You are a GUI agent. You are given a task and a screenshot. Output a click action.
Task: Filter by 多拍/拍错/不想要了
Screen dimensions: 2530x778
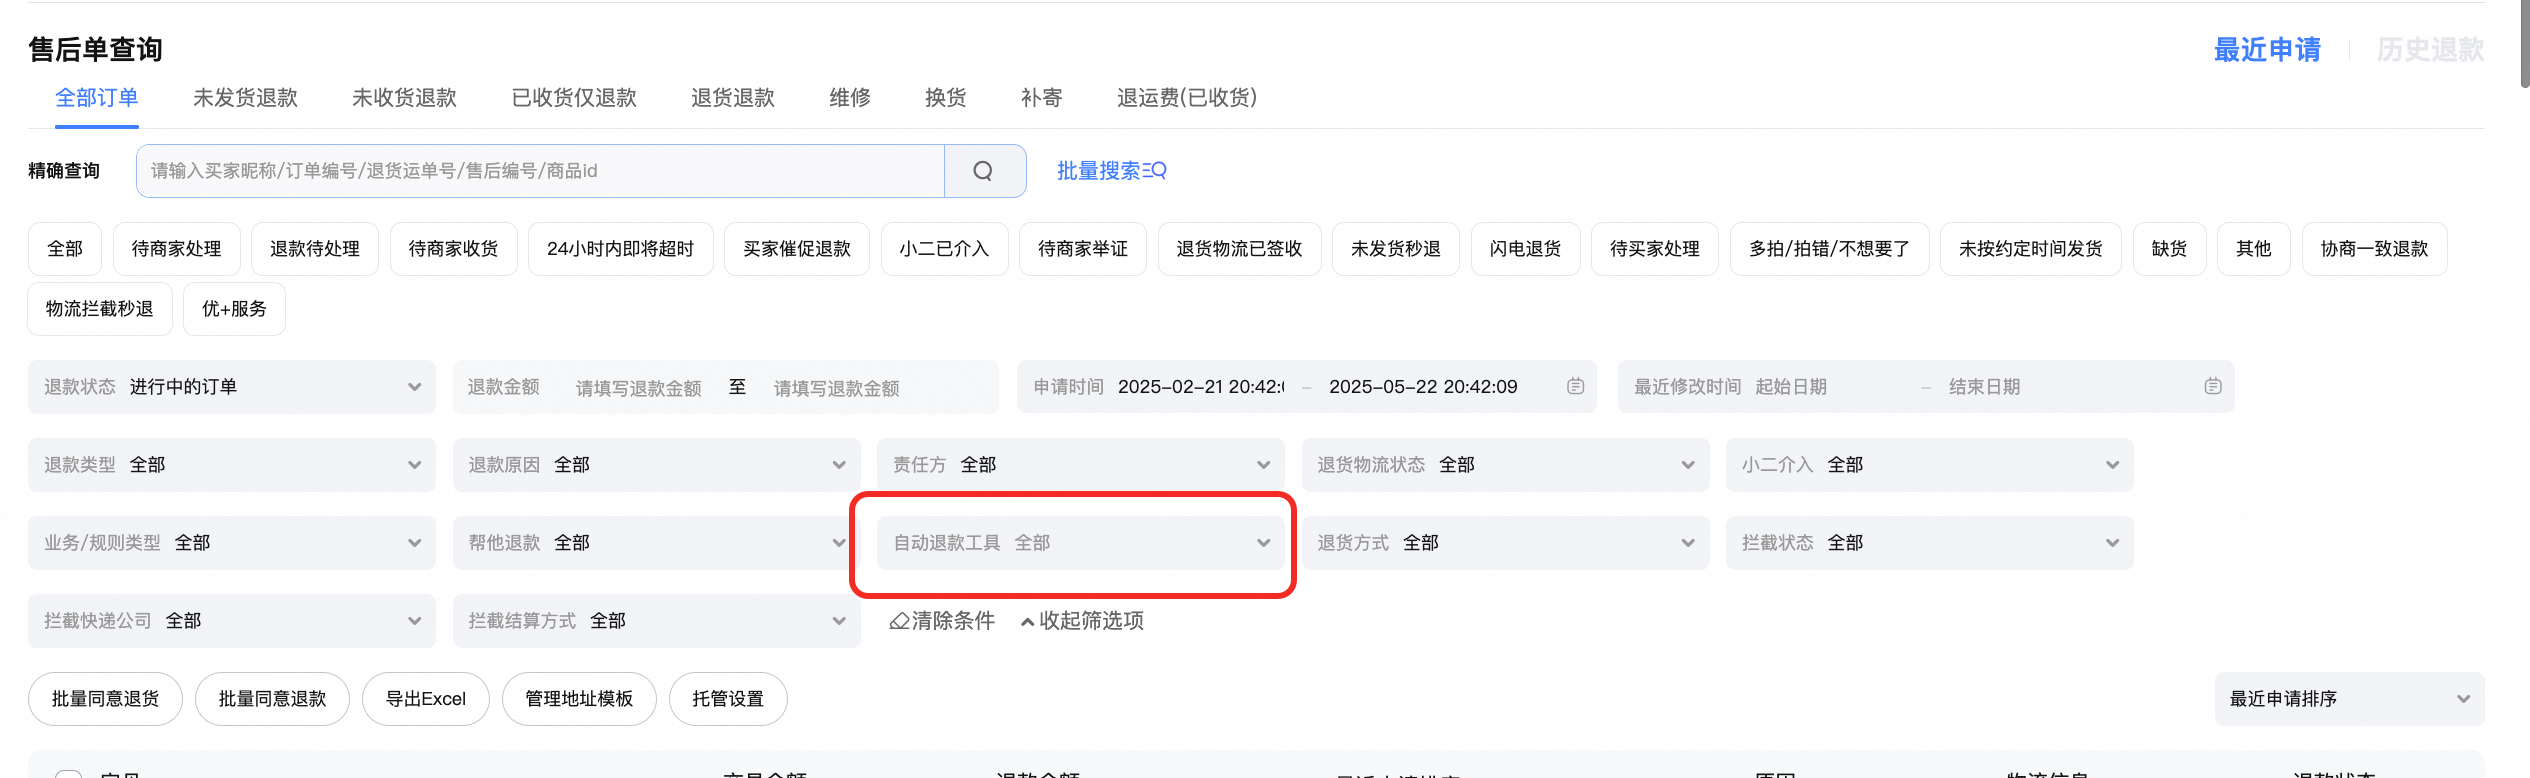(1830, 249)
